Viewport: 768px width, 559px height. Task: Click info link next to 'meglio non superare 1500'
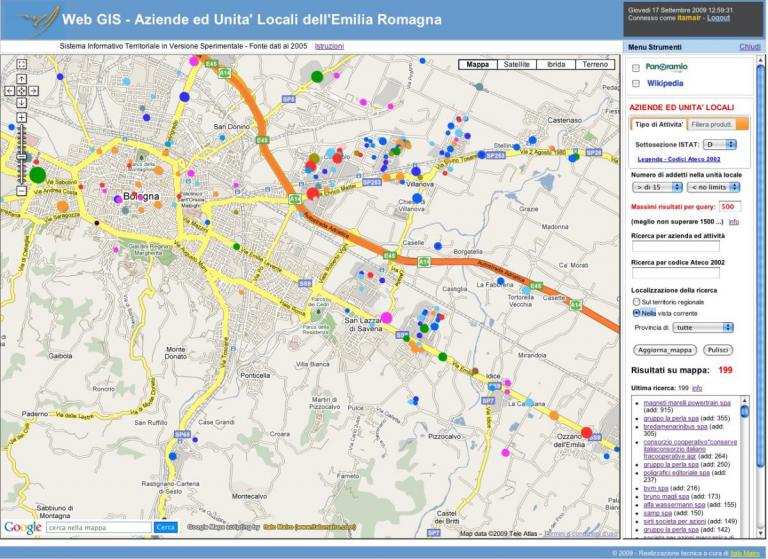click(734, 222)
